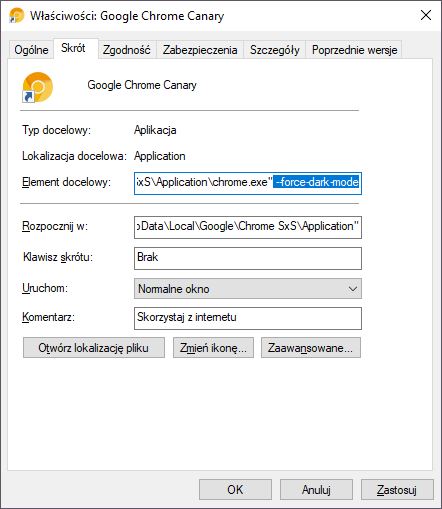Image resolution: width=442 pixels, height=509 pixels.
Task: Close the Właściwości dialog
Action: click(426, 15)
